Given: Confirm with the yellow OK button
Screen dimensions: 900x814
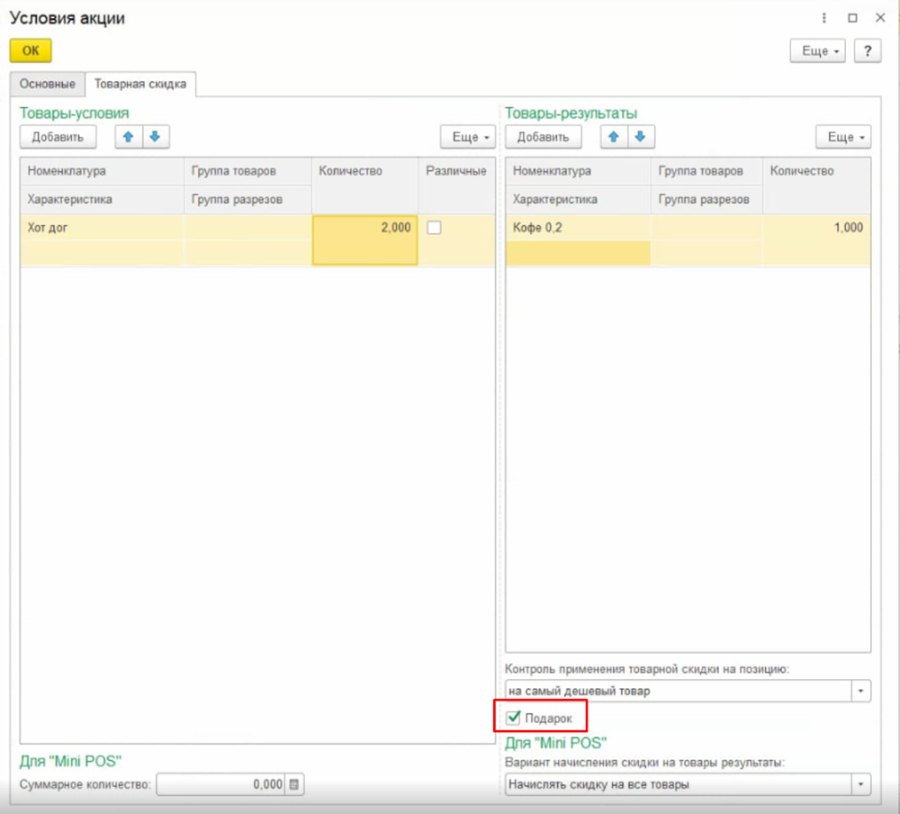Looking at the screenshot, I should (x=30, y=51).
